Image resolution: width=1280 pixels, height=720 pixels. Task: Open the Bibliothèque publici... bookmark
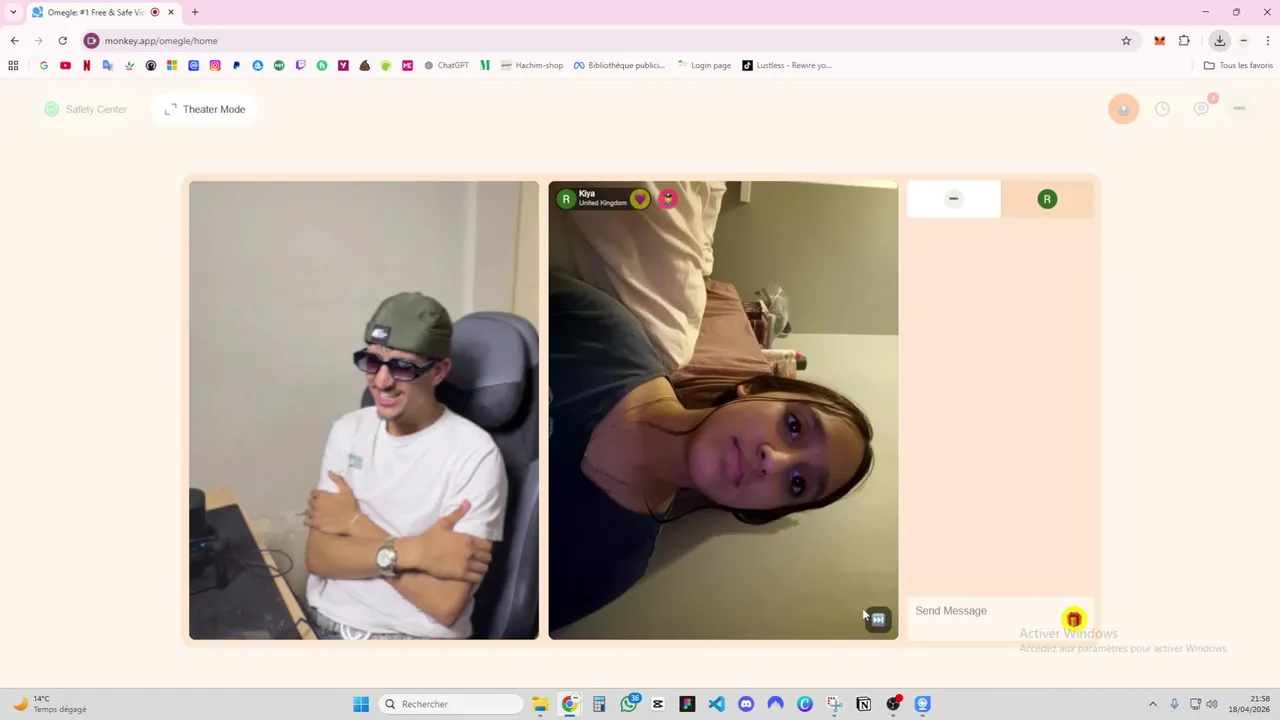[x=618, y=65]
